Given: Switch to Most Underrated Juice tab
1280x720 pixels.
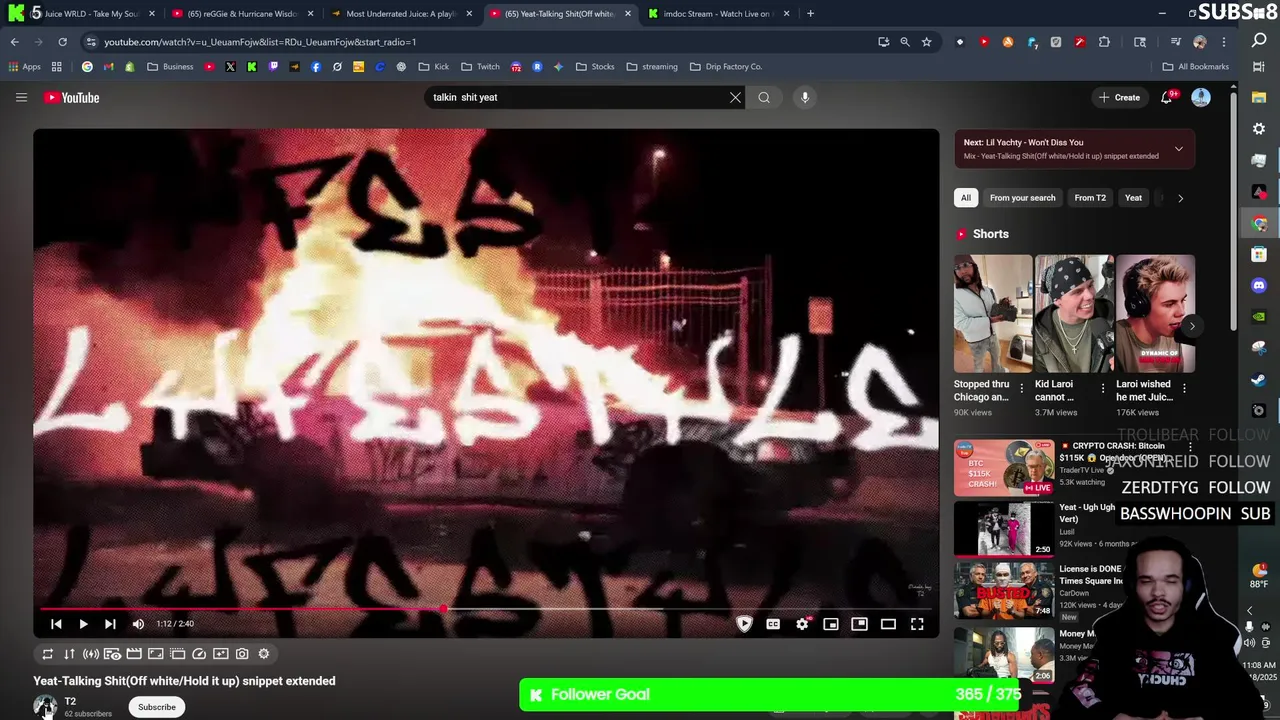Looking at the screenshot, I should tap(400, 14).
